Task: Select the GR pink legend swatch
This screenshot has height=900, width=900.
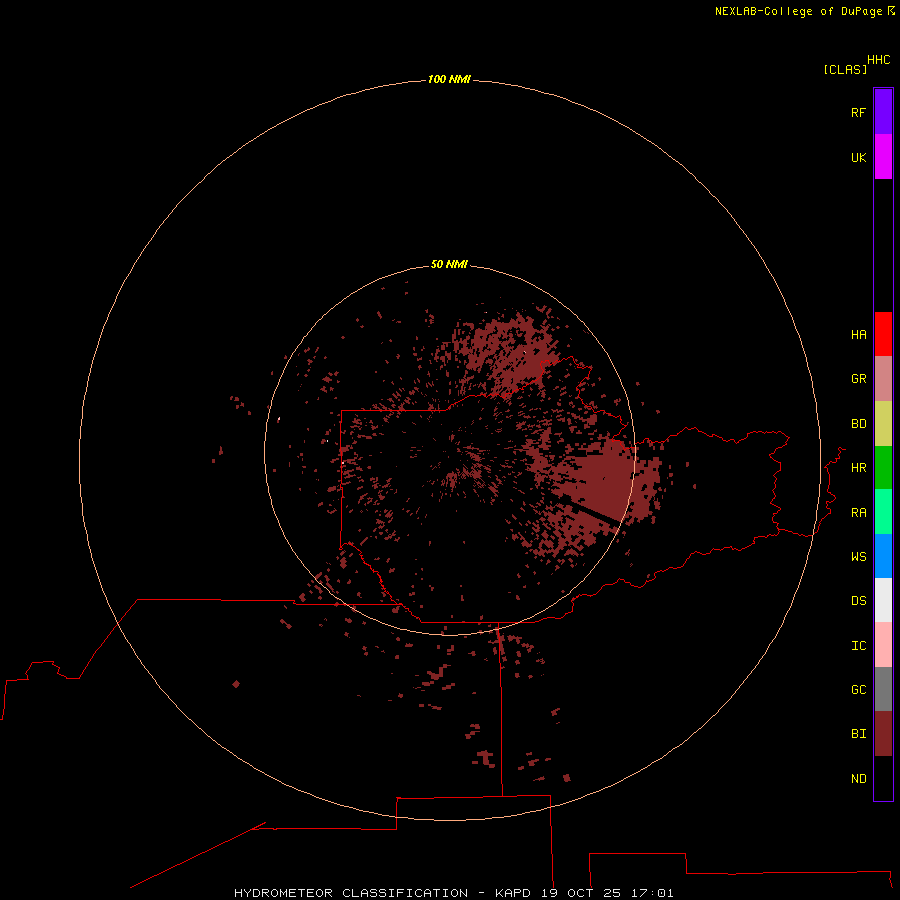Action: [x=883, y=379]
